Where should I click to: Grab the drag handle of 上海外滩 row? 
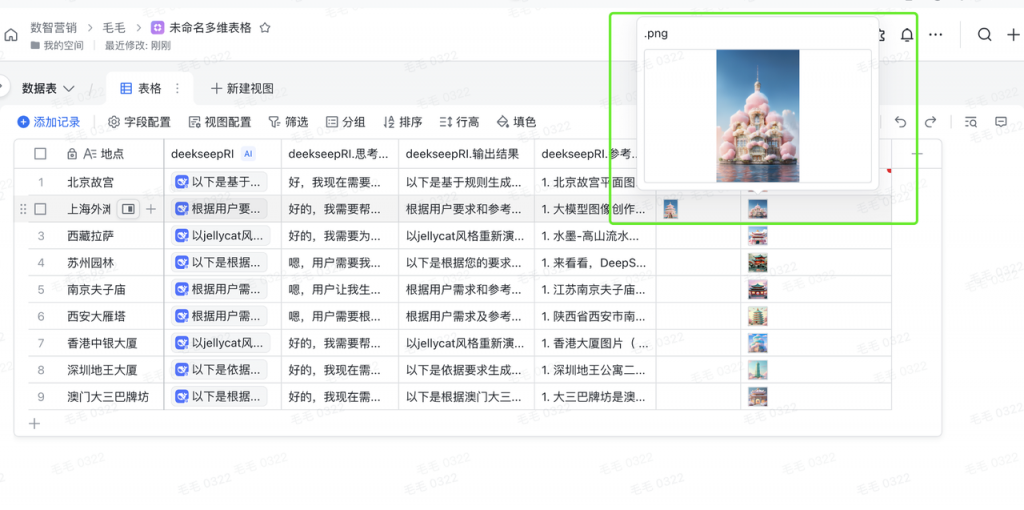[24, 209]
